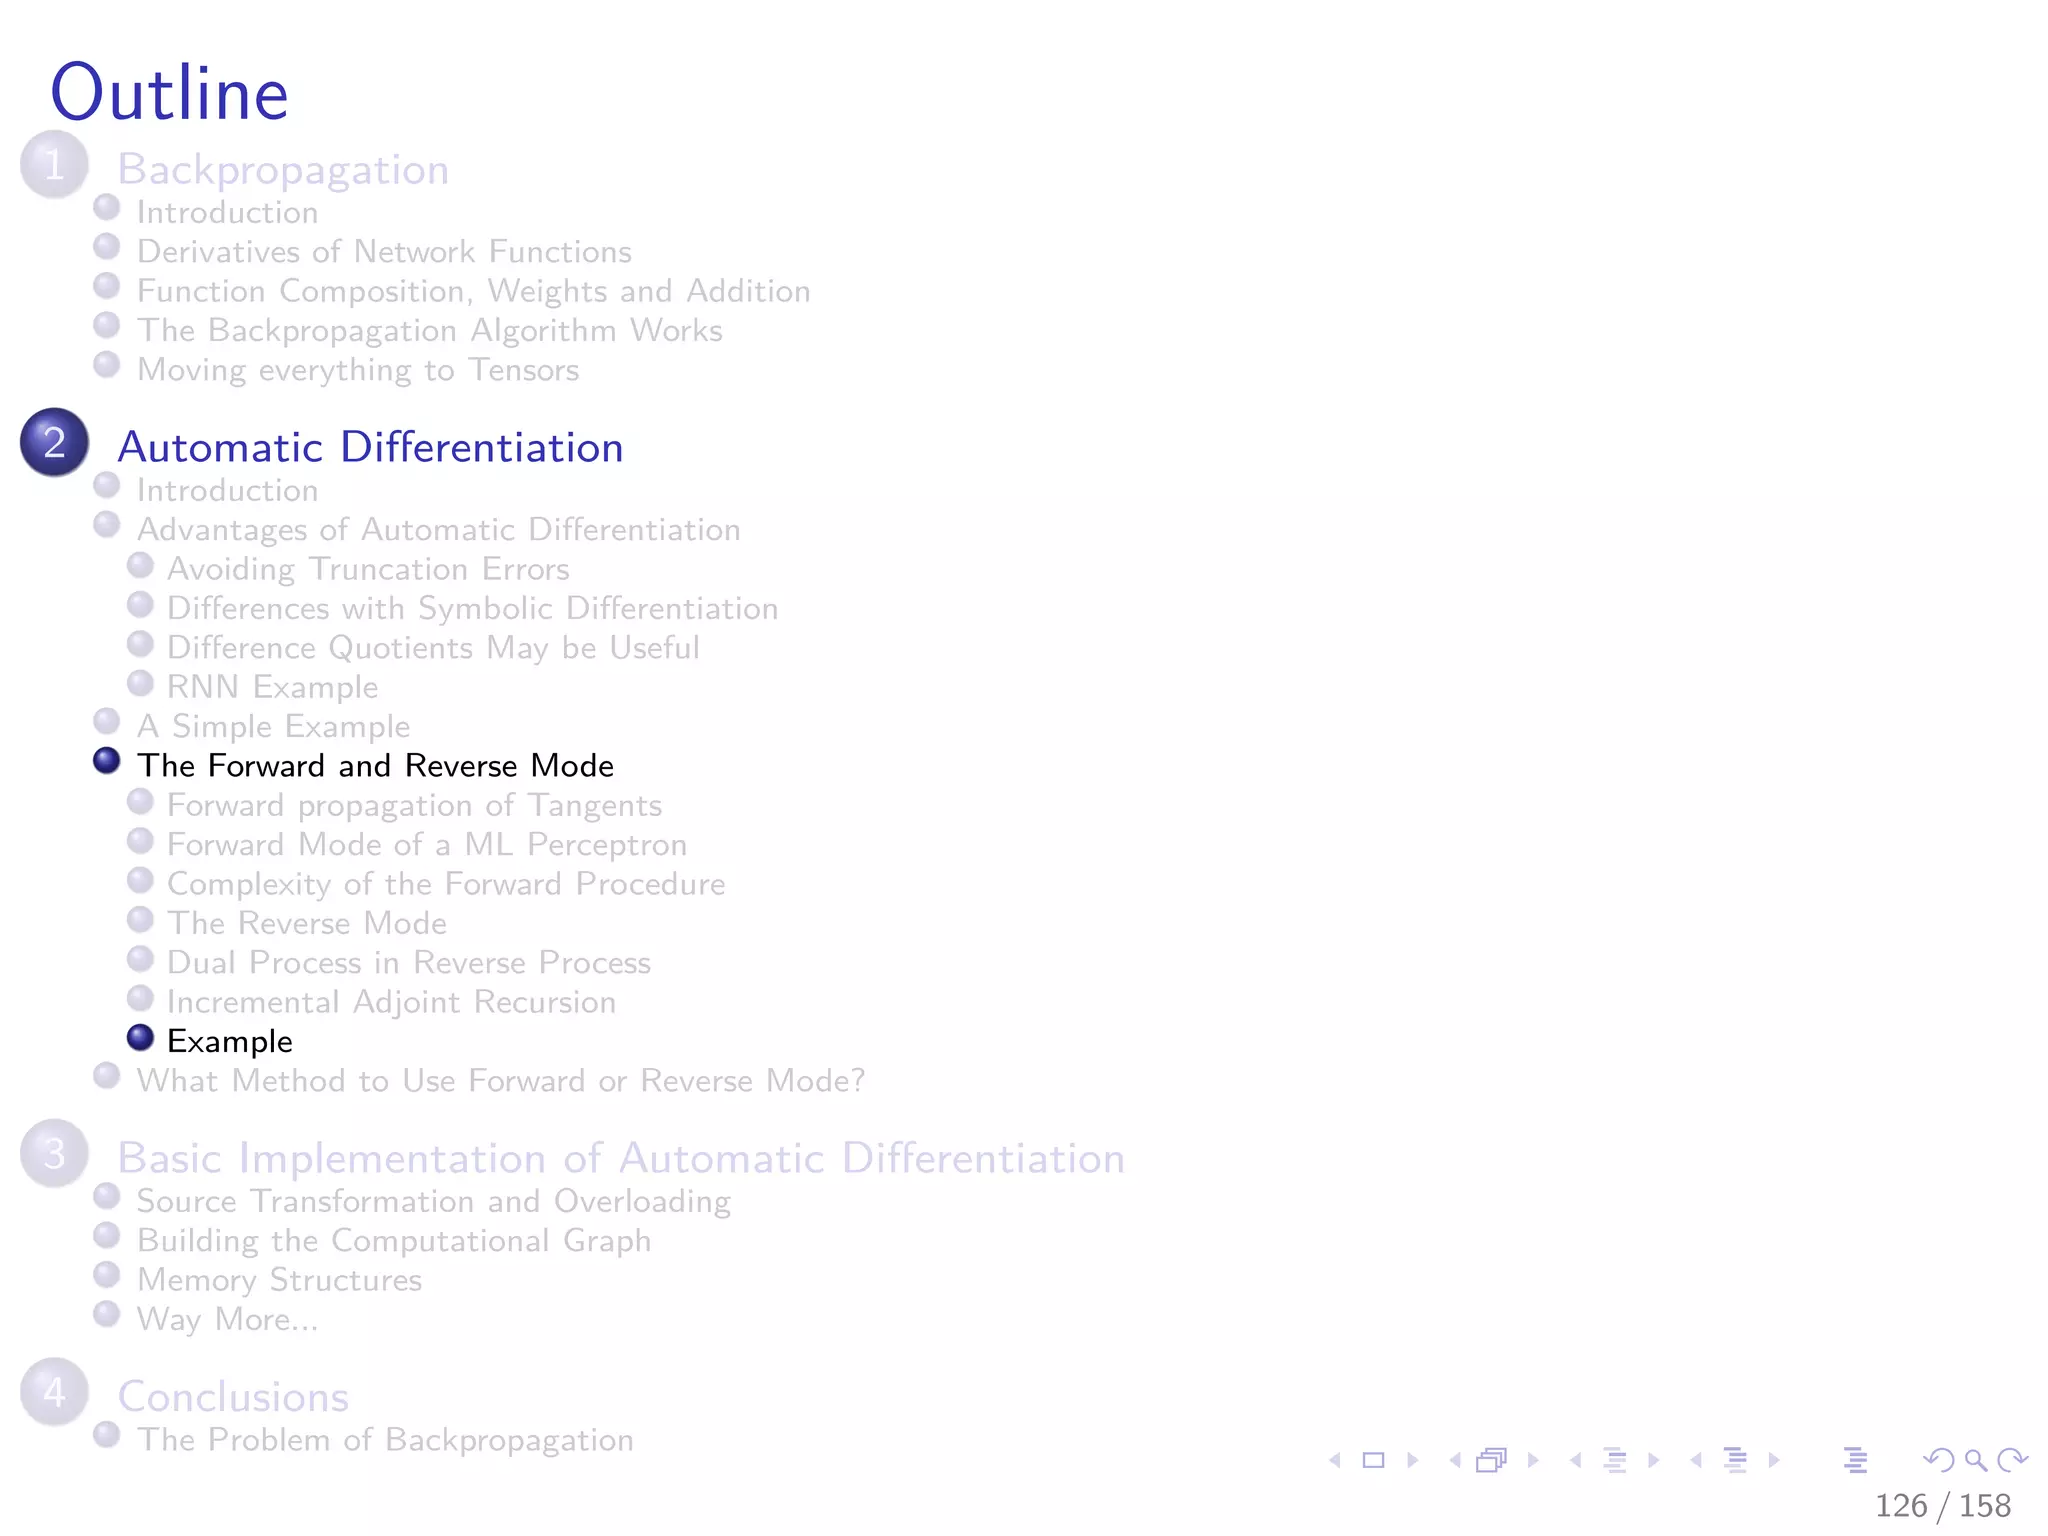Click the next slide arrow icon

[1413, 1461]
